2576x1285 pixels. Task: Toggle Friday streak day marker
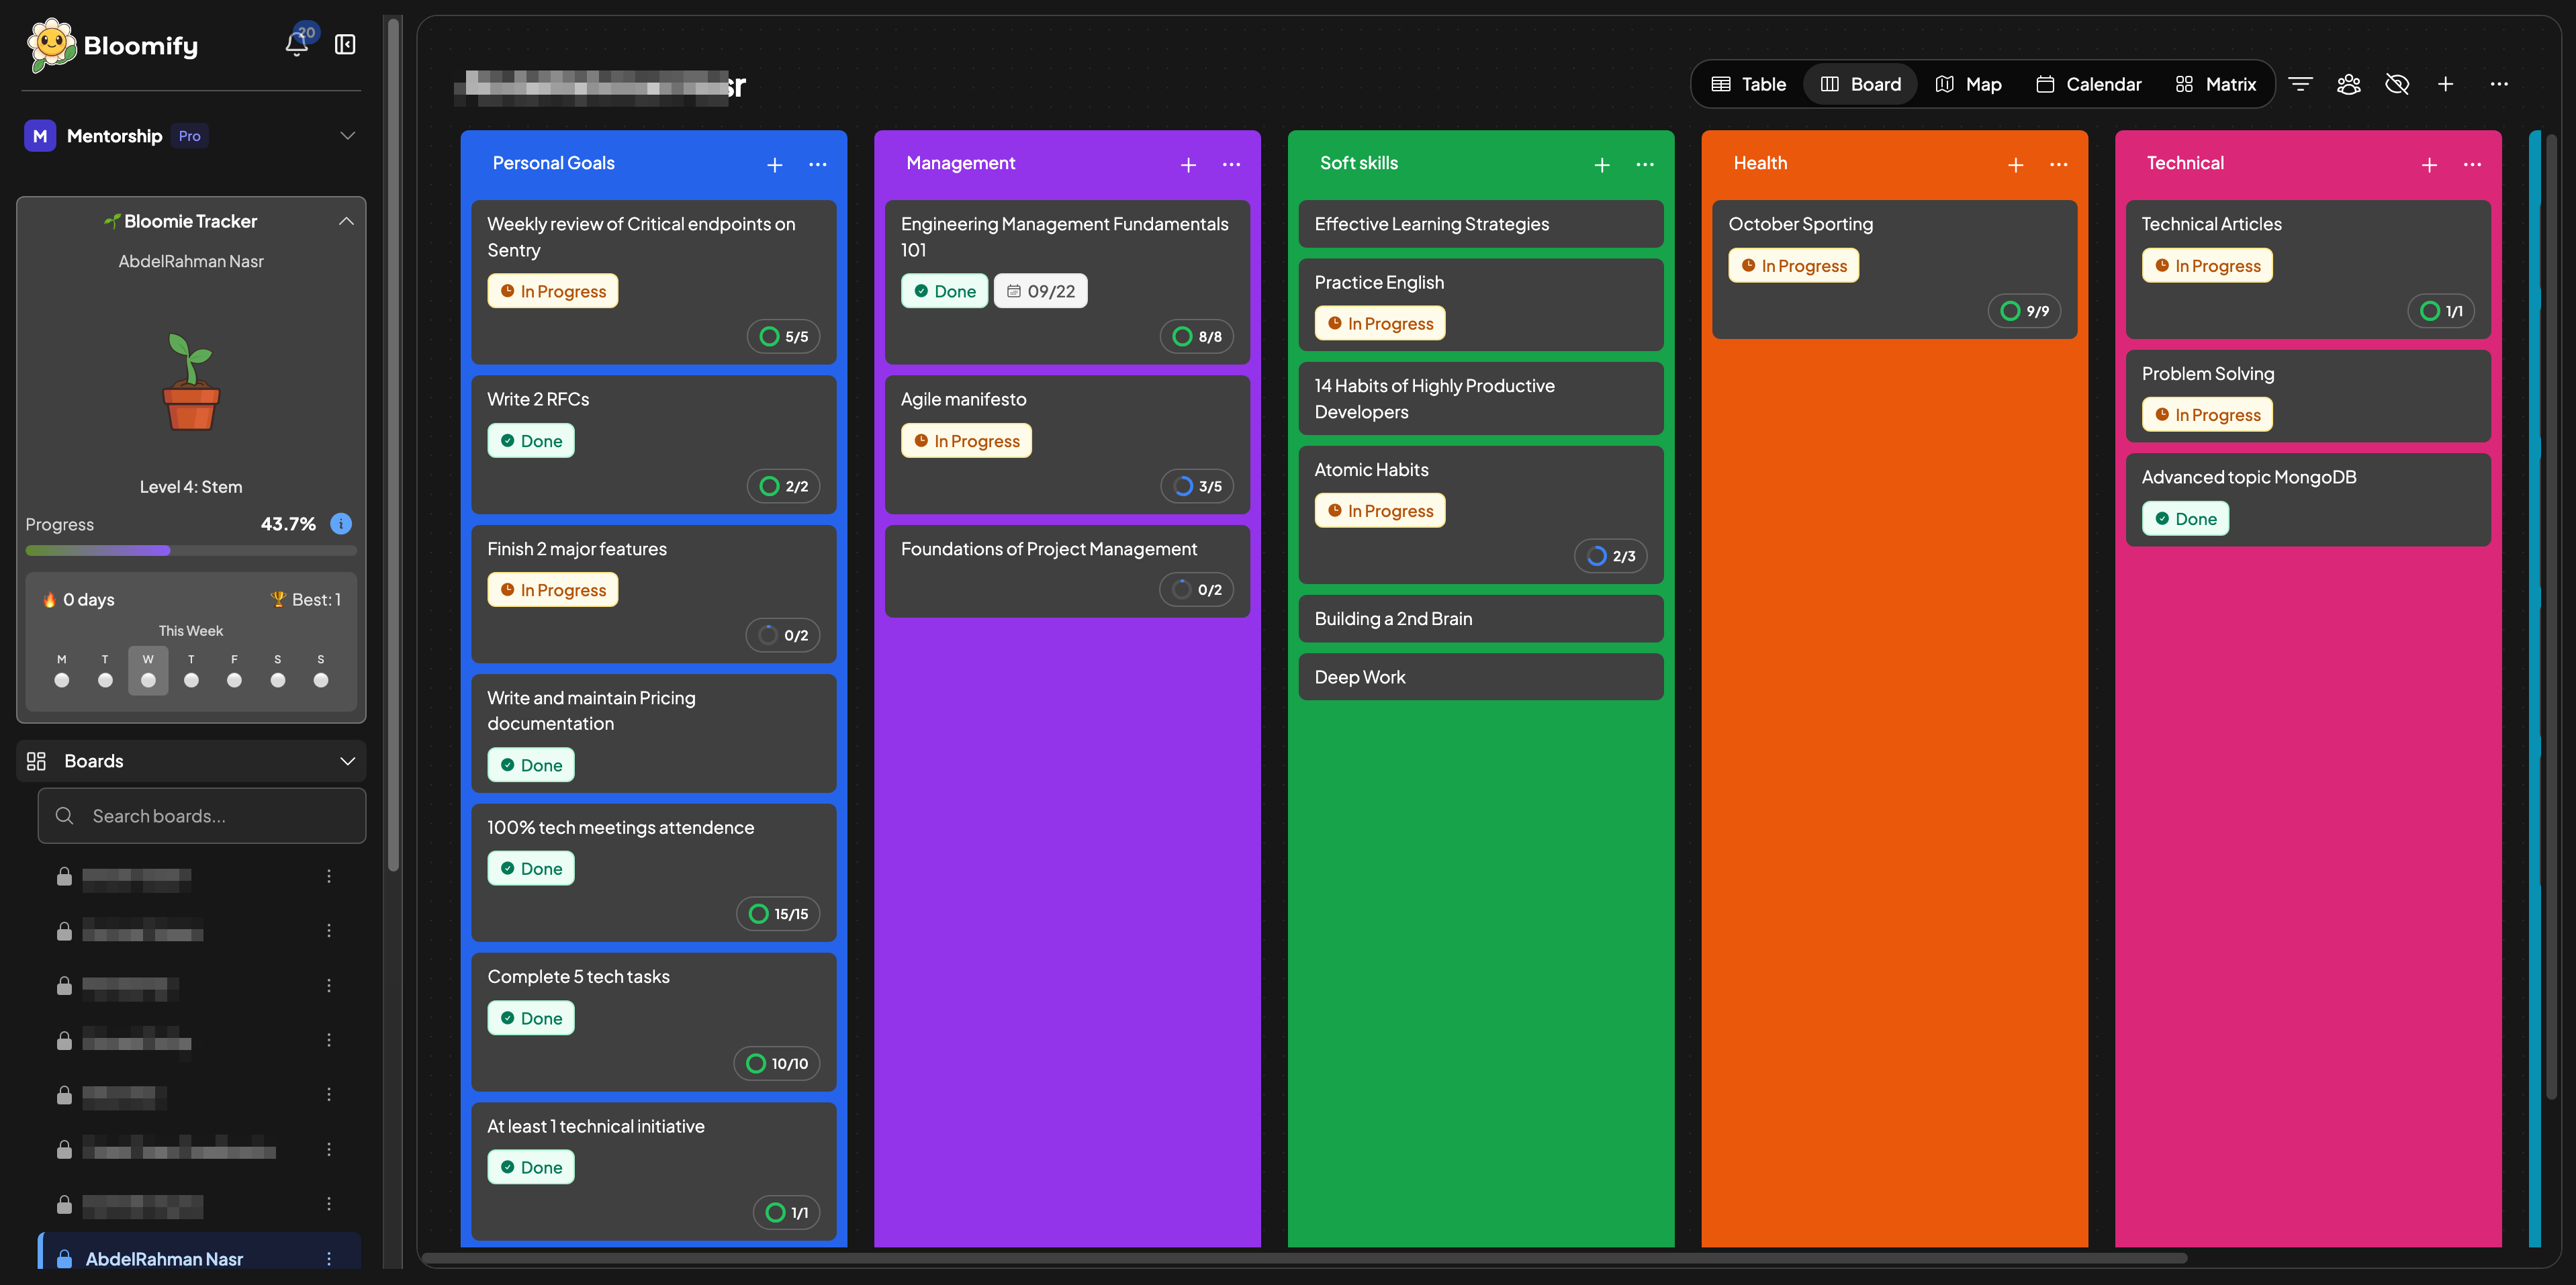pos(234,680)
